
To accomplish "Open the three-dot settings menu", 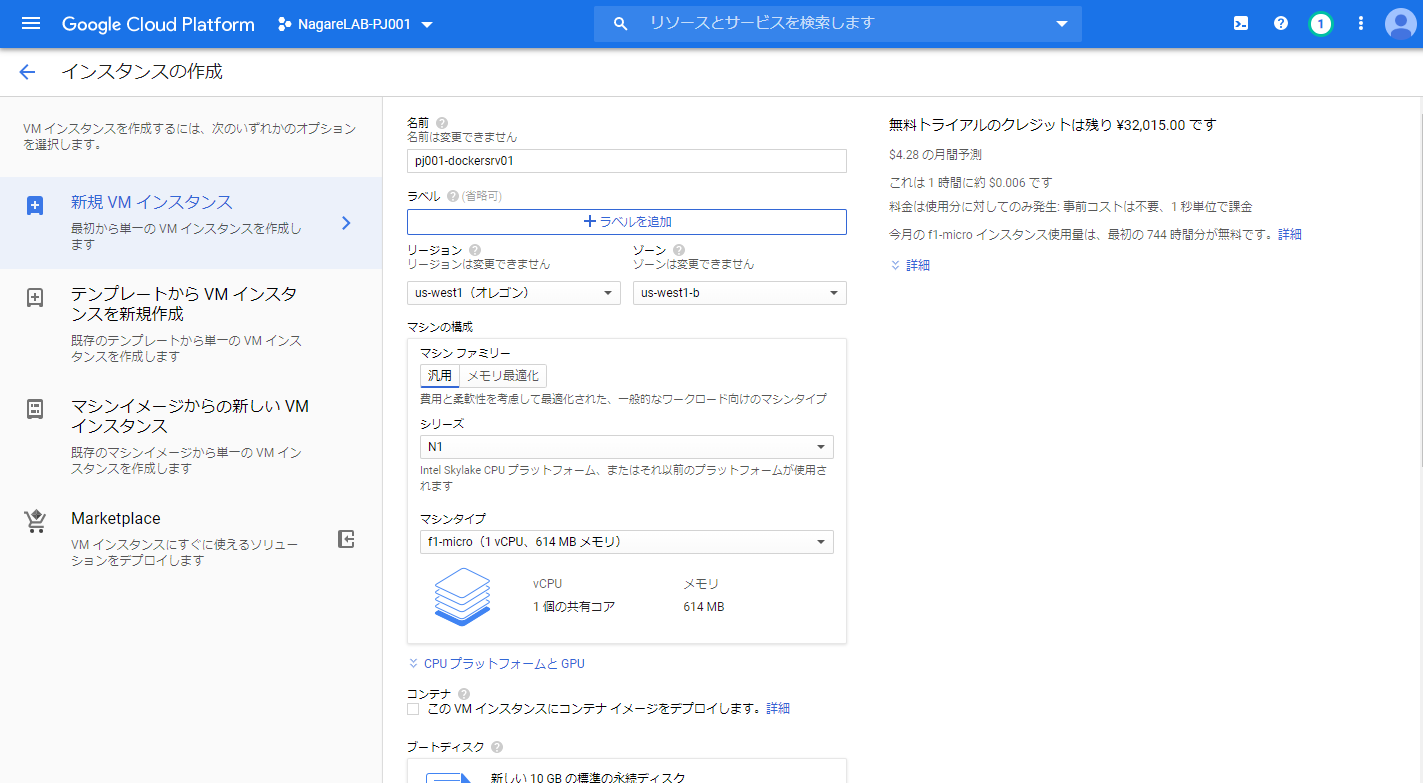I will (1360, 23).
